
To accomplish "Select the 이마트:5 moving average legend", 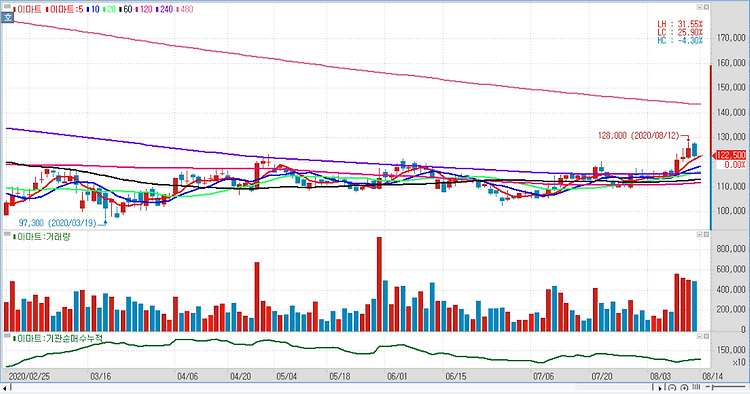I will (64, 9).
